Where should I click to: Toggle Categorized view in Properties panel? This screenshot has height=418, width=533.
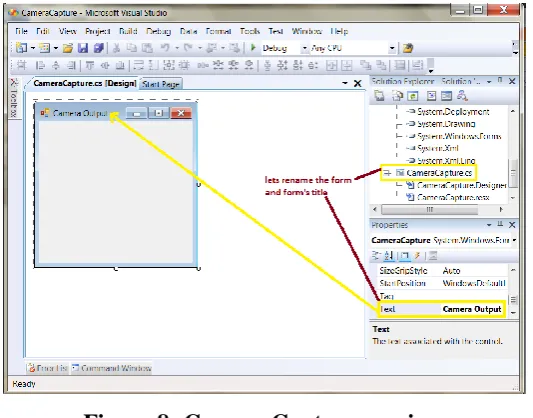click(x=376, y=256)
